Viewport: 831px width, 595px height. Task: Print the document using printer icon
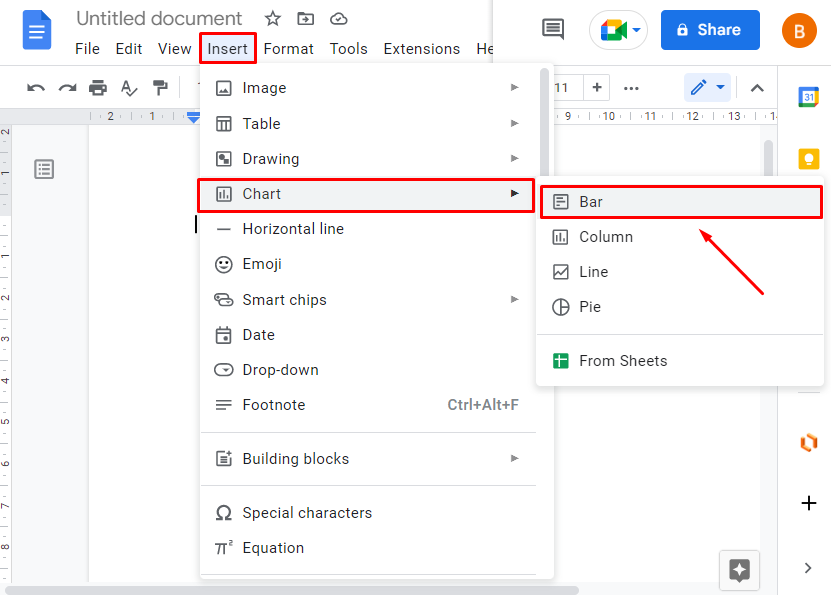coord(98,87)
